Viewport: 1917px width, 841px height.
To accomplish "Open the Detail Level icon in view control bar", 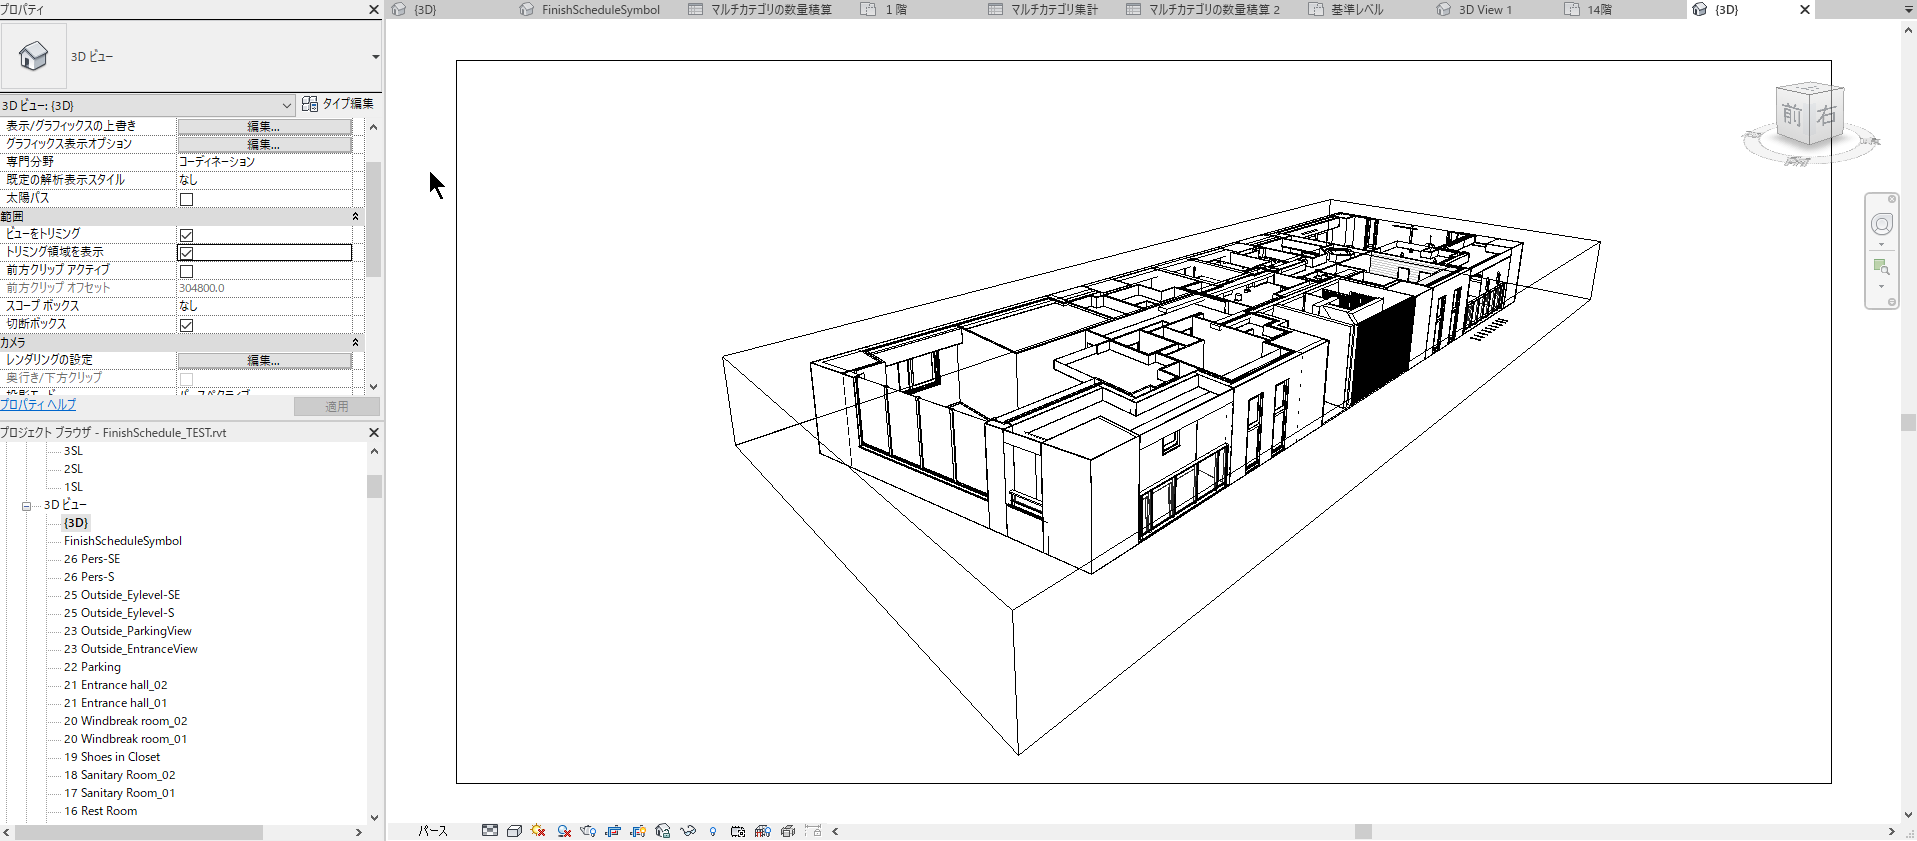I will (489, 831).
